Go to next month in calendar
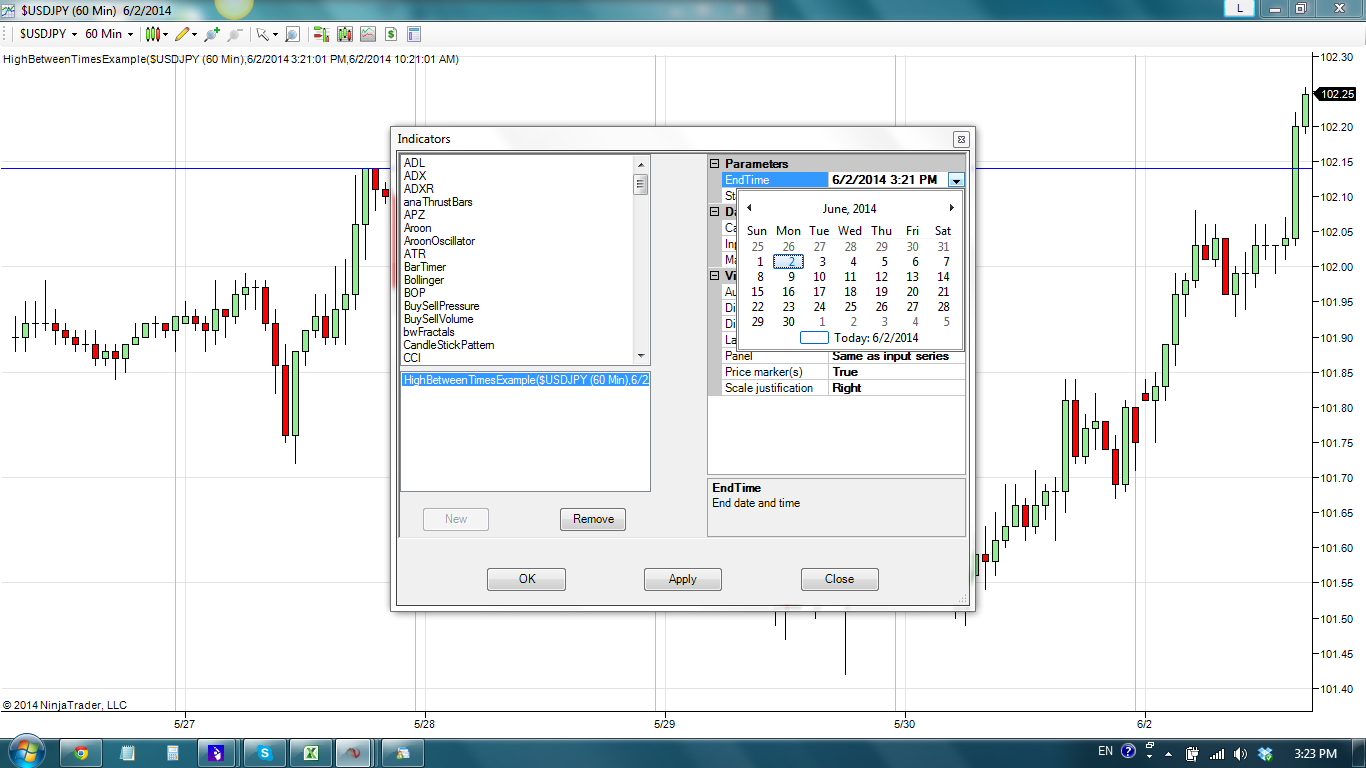The height and width of the screenshot is (768, 1366). point(951,208)
